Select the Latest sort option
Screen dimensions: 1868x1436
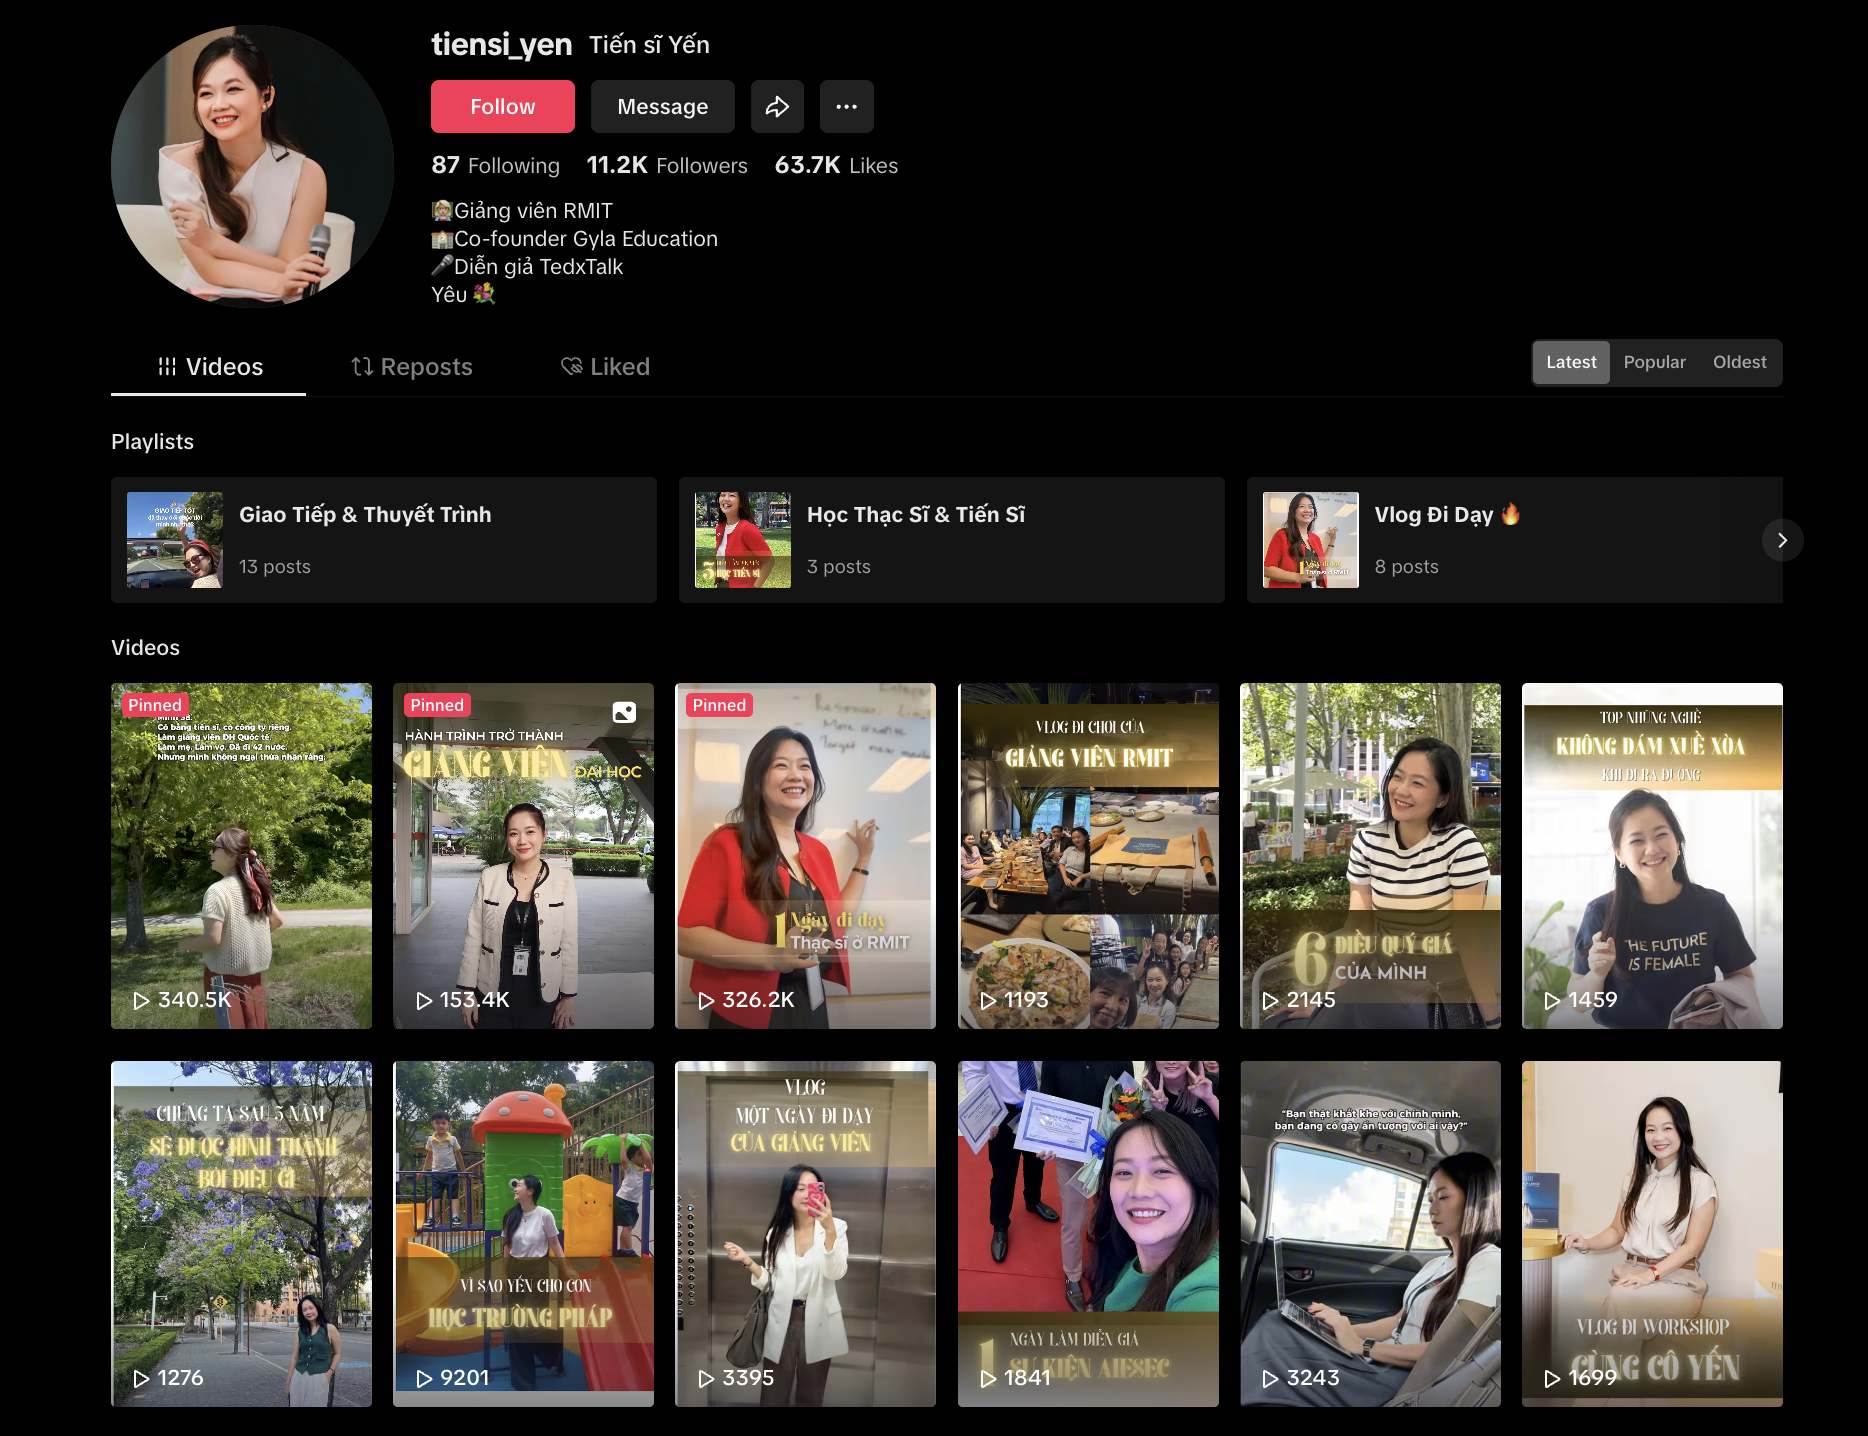1570,362
